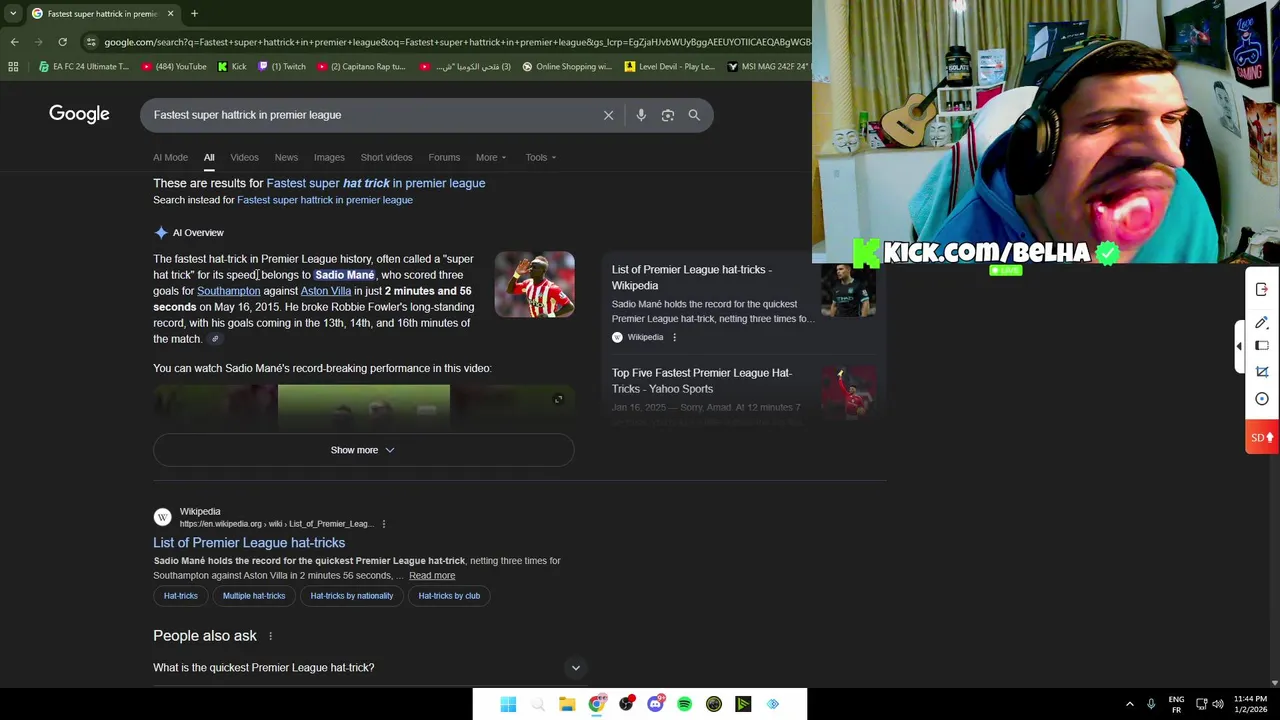This screenshot has height=720, width=1280.
Task: Open the tab search dropdown arrow
Action: pos(13,14)
